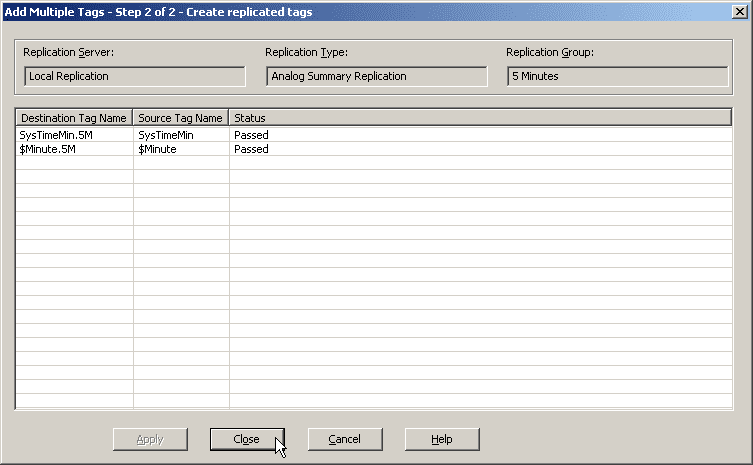
Task: Click the Cancel button
Action: point(345,439)
